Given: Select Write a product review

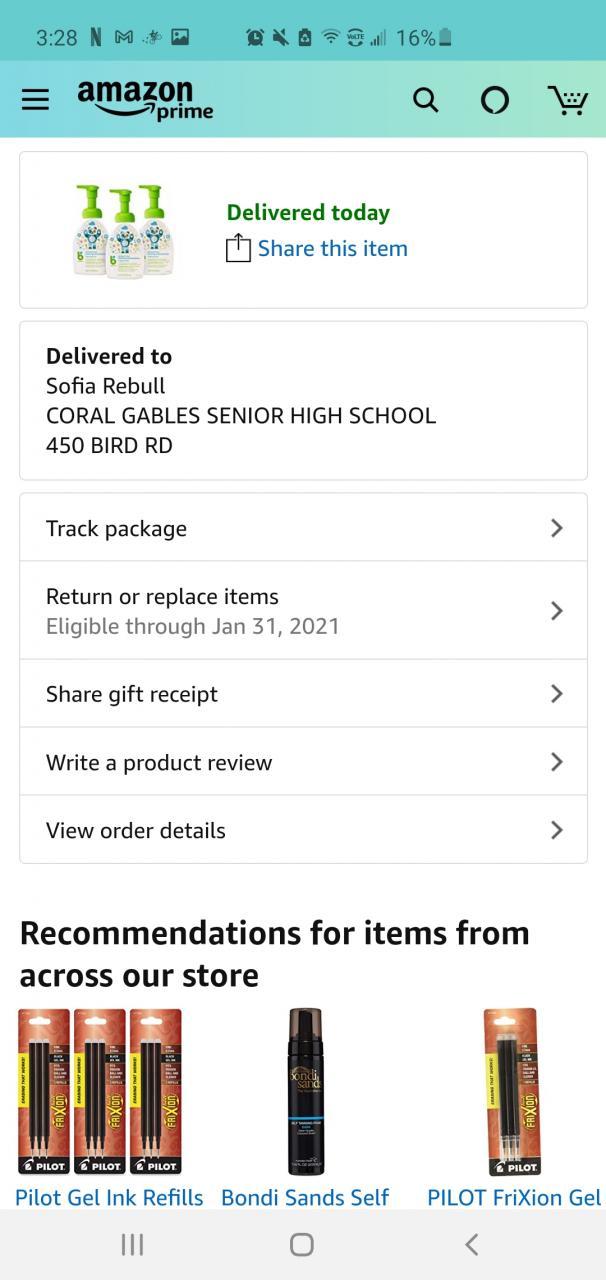Looking at the screenshot, I should pyautogui.click(x=159, y=762).
